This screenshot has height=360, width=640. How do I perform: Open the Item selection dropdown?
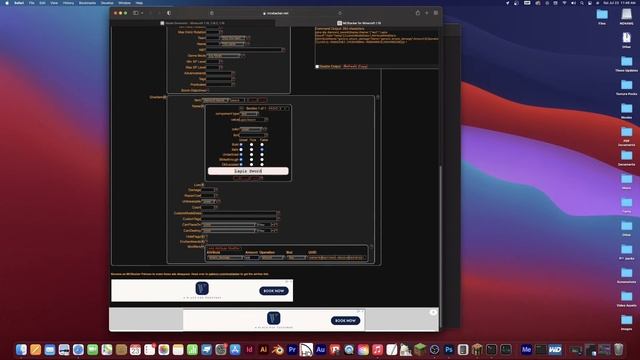[216, 100]
